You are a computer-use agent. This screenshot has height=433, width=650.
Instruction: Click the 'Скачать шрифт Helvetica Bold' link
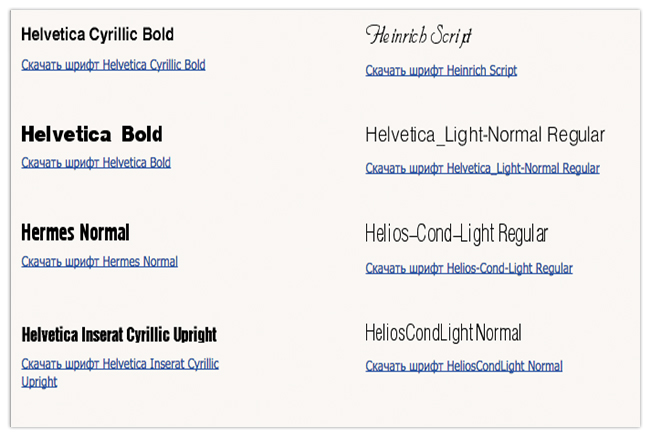96,162
